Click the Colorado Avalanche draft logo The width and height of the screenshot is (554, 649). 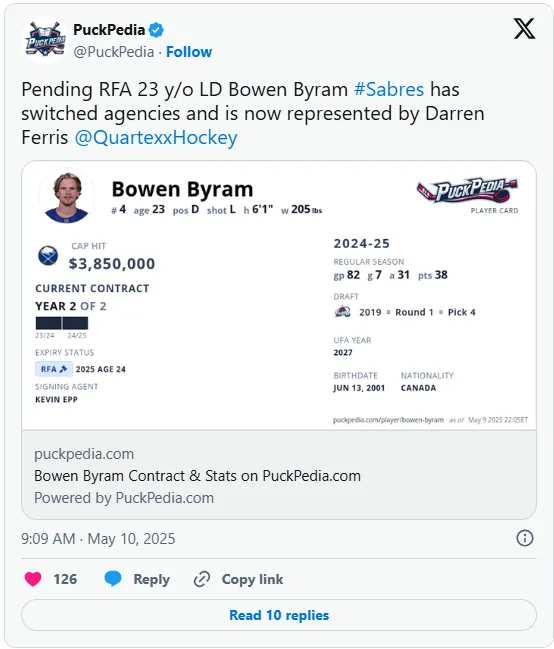click(342, 311)
